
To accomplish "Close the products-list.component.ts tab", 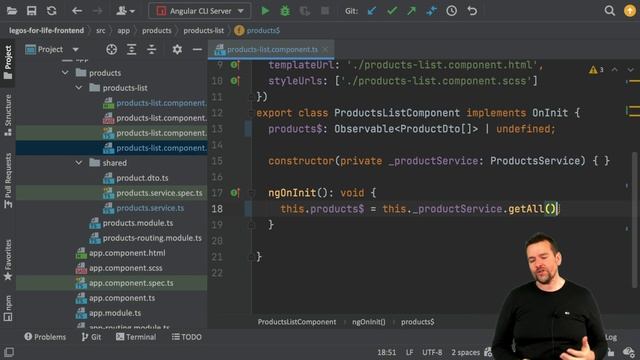I will tap(325, 49).
